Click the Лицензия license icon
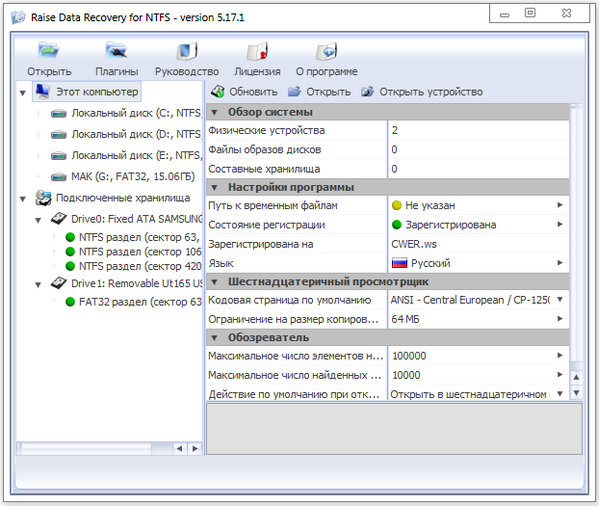This screenshot has width=599, height=506. 257,51
